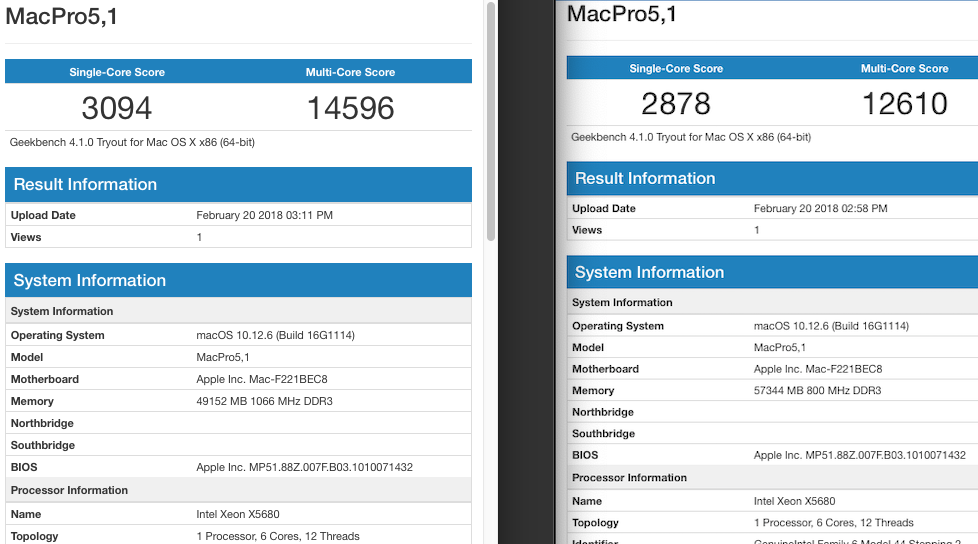Image resolution: width=978 pixels, height=544 pixels.
Task: Click Geekbench 4.1.0 Tryout caption in left window
Action: (132, 142)
